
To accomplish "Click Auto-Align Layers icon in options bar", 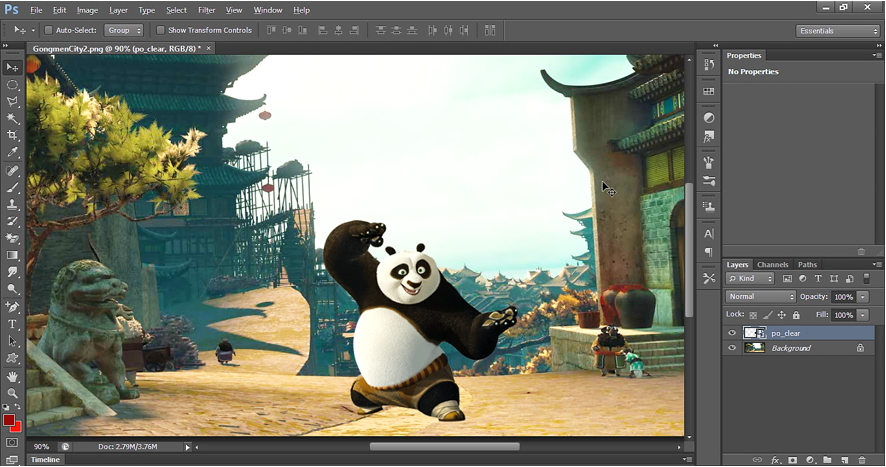I will (490, 30).
